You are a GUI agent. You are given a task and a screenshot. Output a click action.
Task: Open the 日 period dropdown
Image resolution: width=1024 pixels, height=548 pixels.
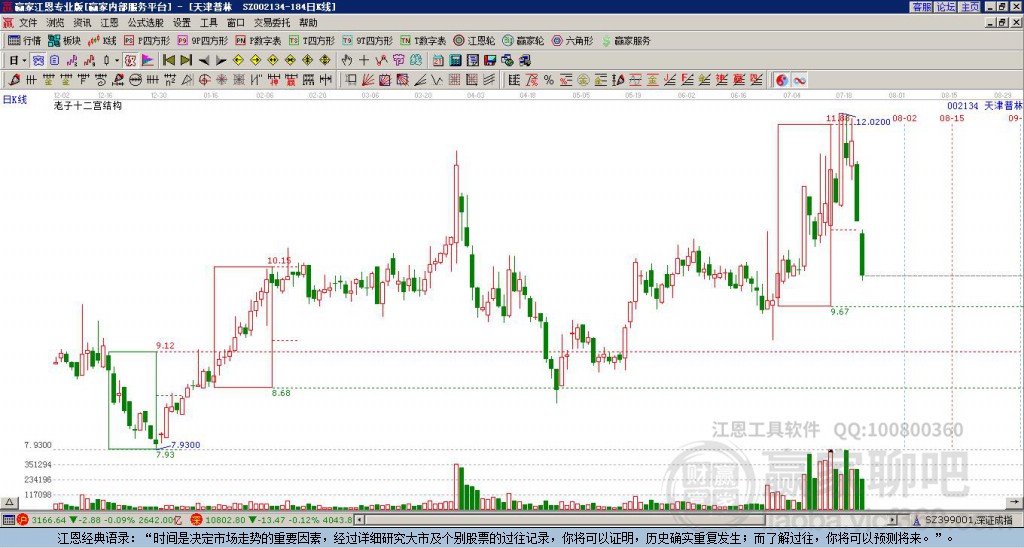point(18,60)
